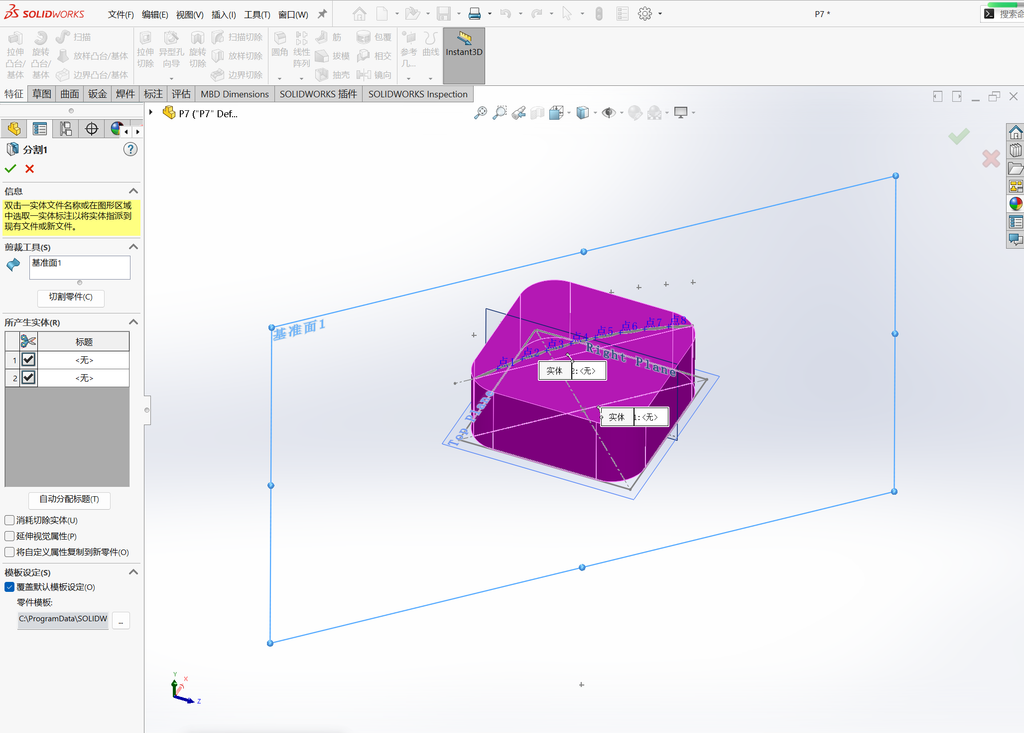This screenshot has width=1024, height=733.
Task: Uncheck 覆盖默认模板设定 checkbox
Action: [10, 587]
